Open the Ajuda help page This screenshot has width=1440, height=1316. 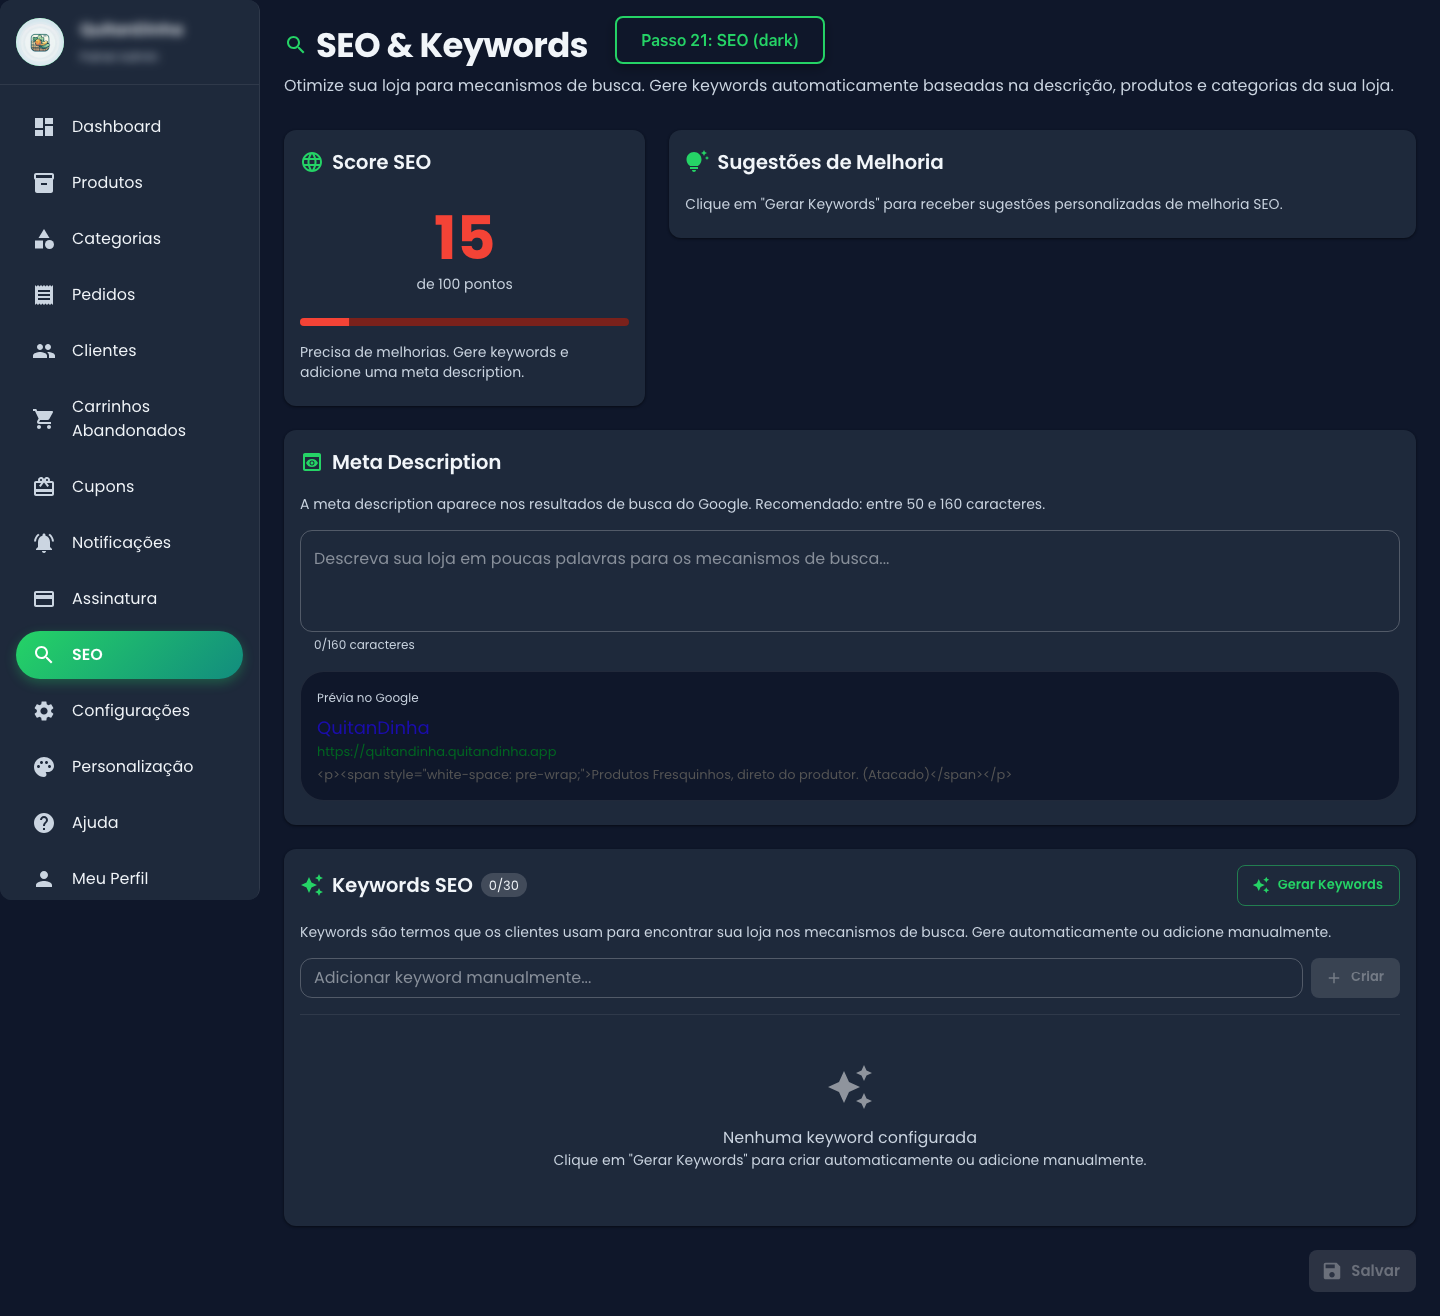pos(95,823)
